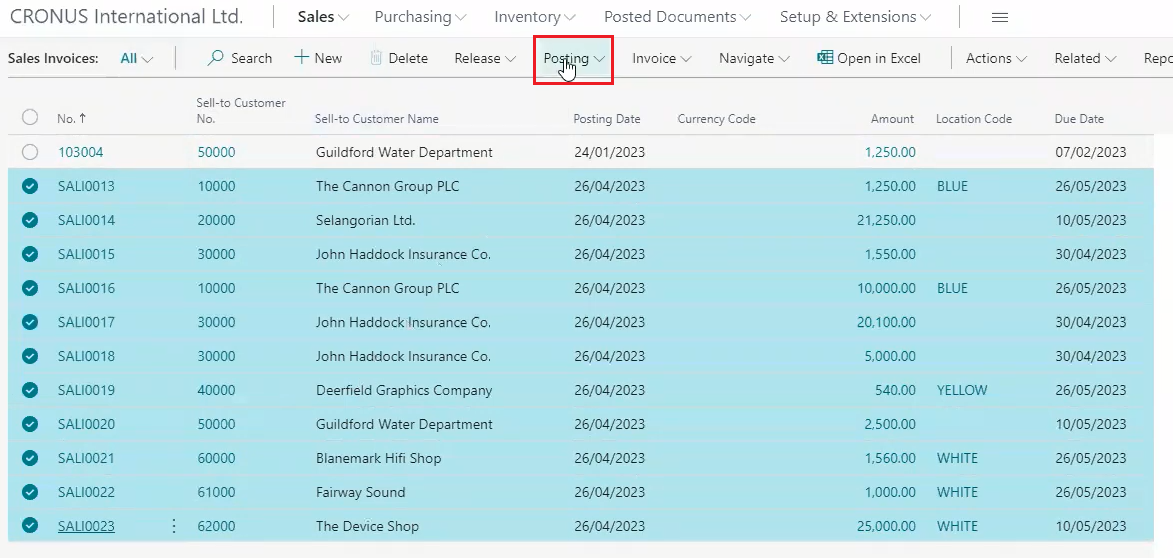
Task: Click CRONUS International Ltd. company name
Action: click(126, 16)
